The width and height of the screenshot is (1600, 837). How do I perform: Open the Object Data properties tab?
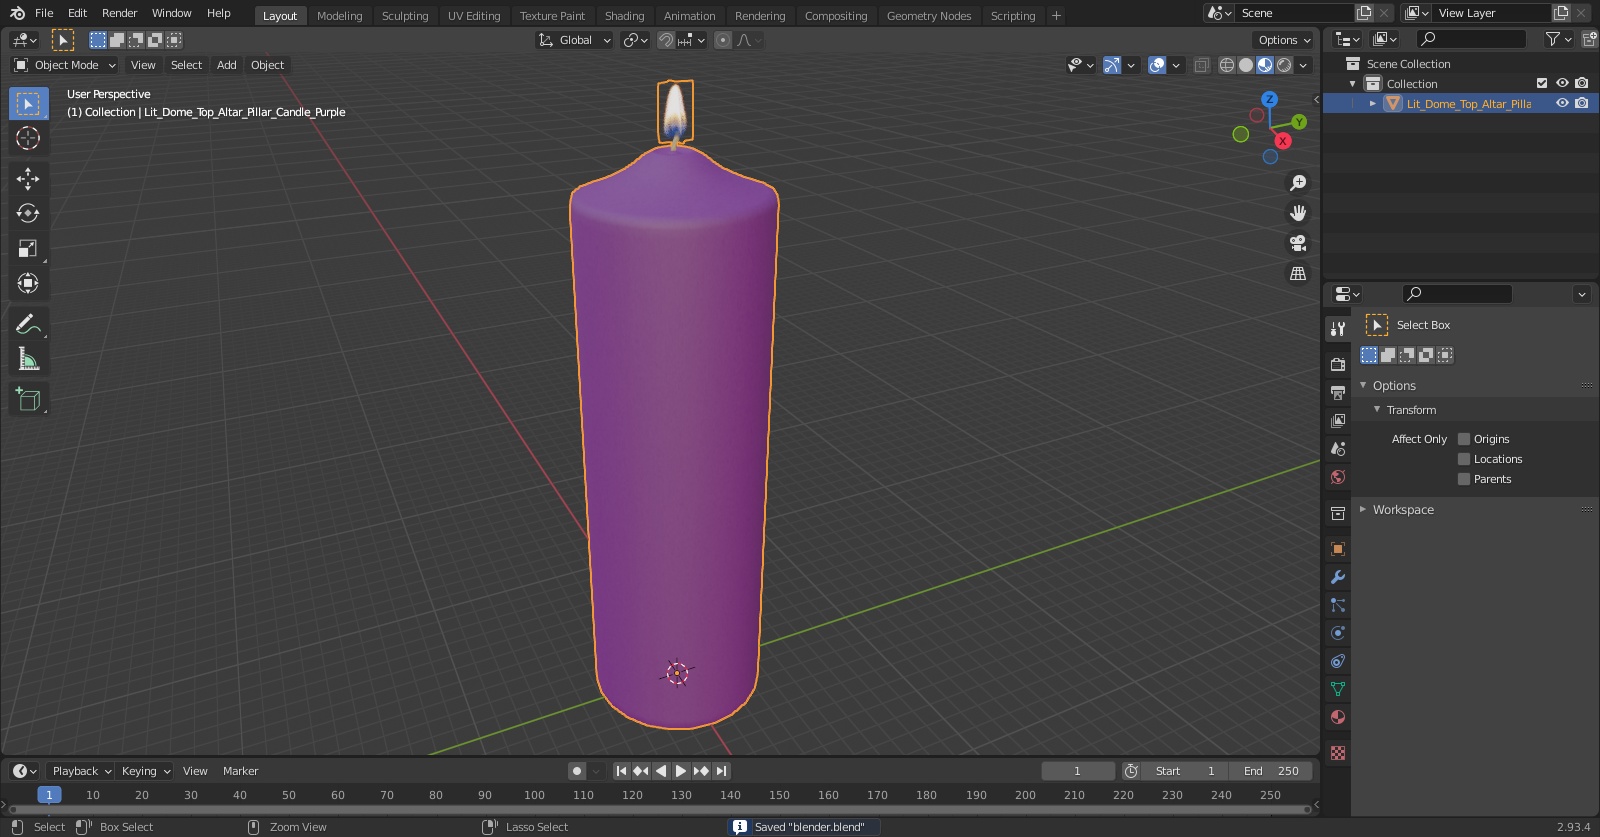[x=1338, y=689]
